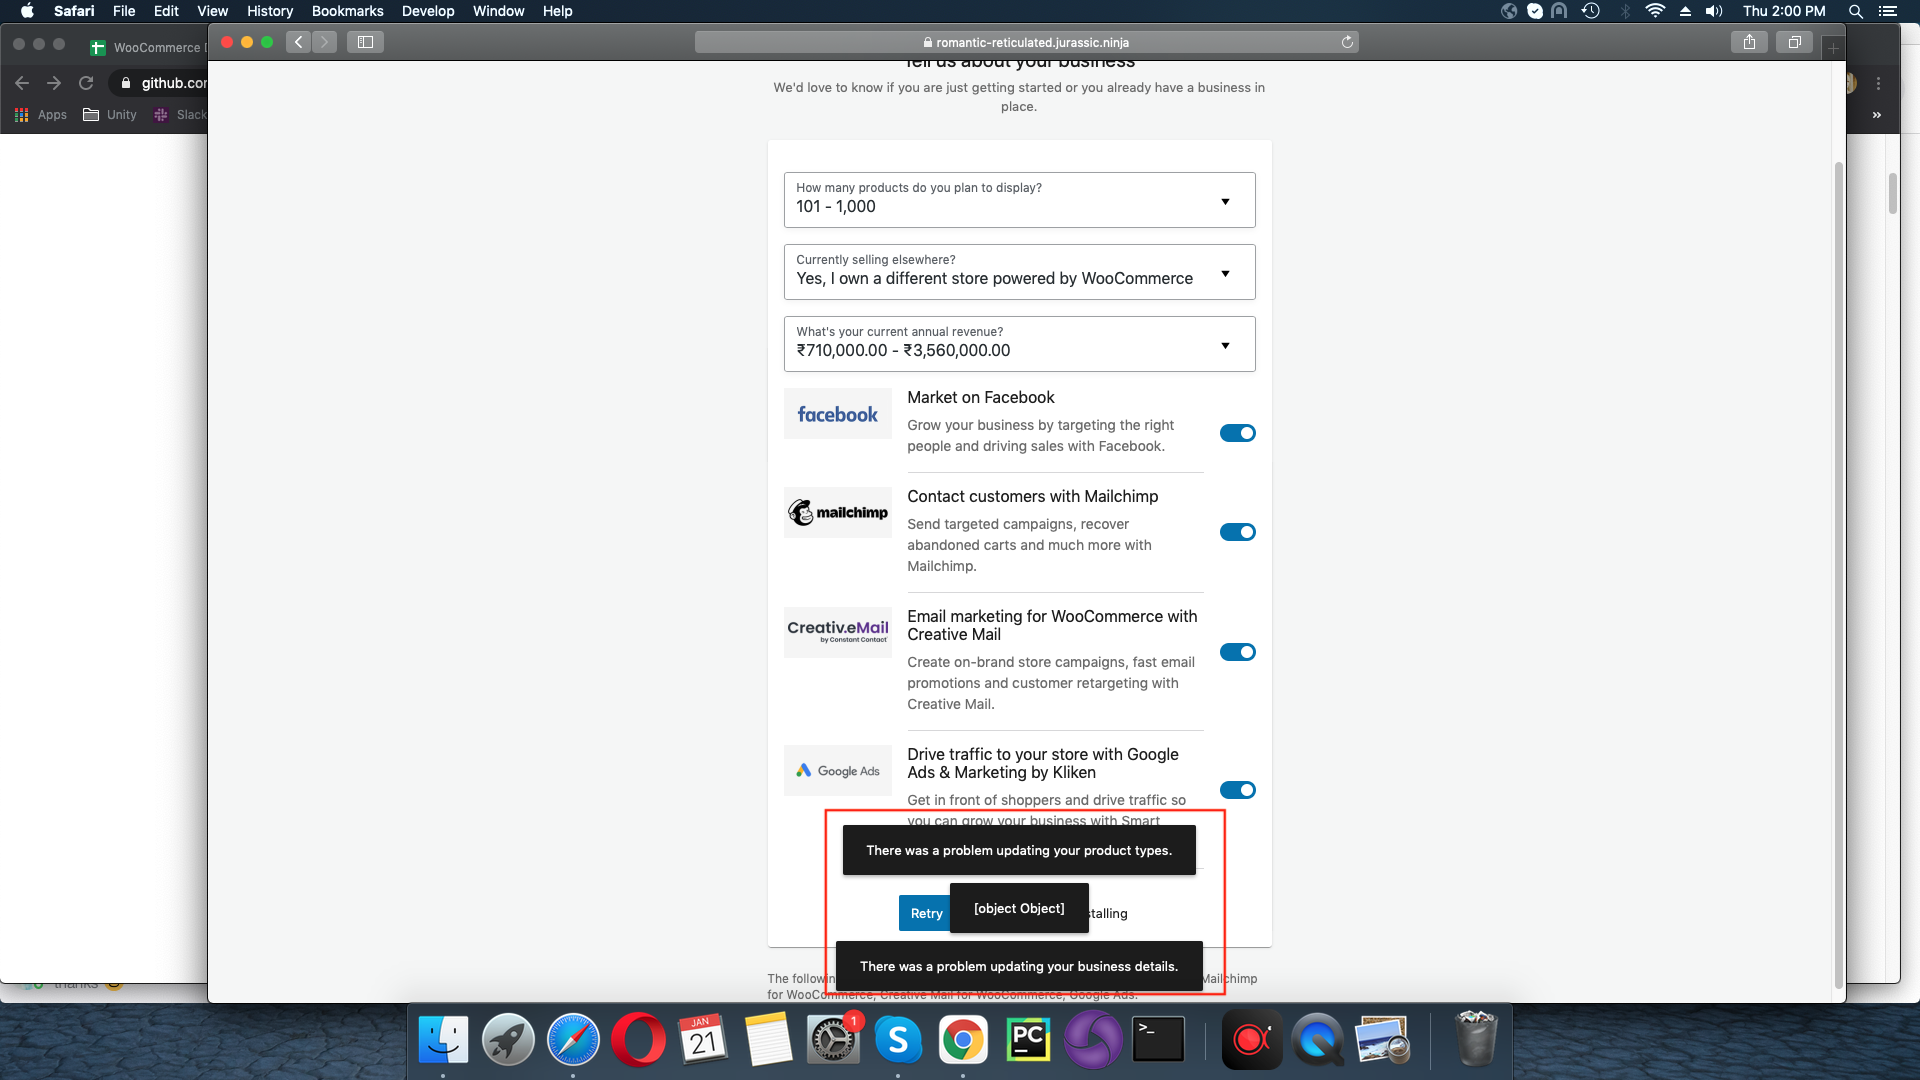Viewport: 1920px width, 1080px height.
Task: Open Skype from the dock
Action: point(899,1039)
